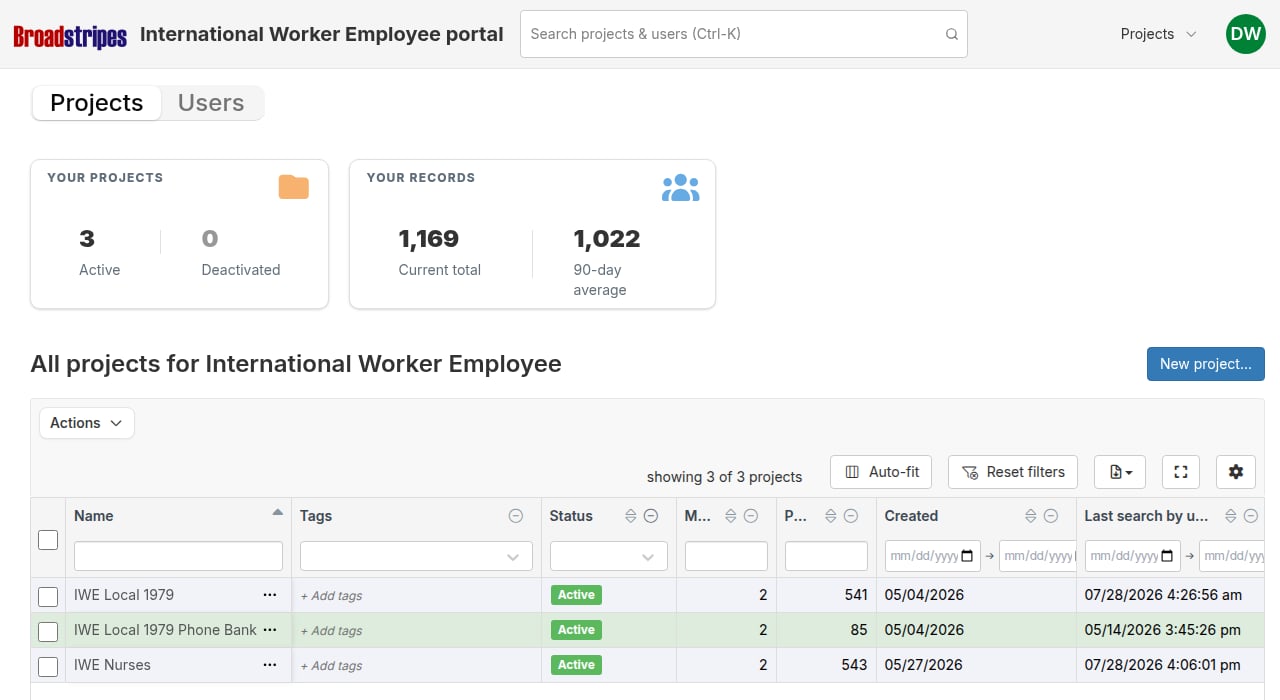
Task: Open IWE Local 1979 row menu
Action: 269,595
